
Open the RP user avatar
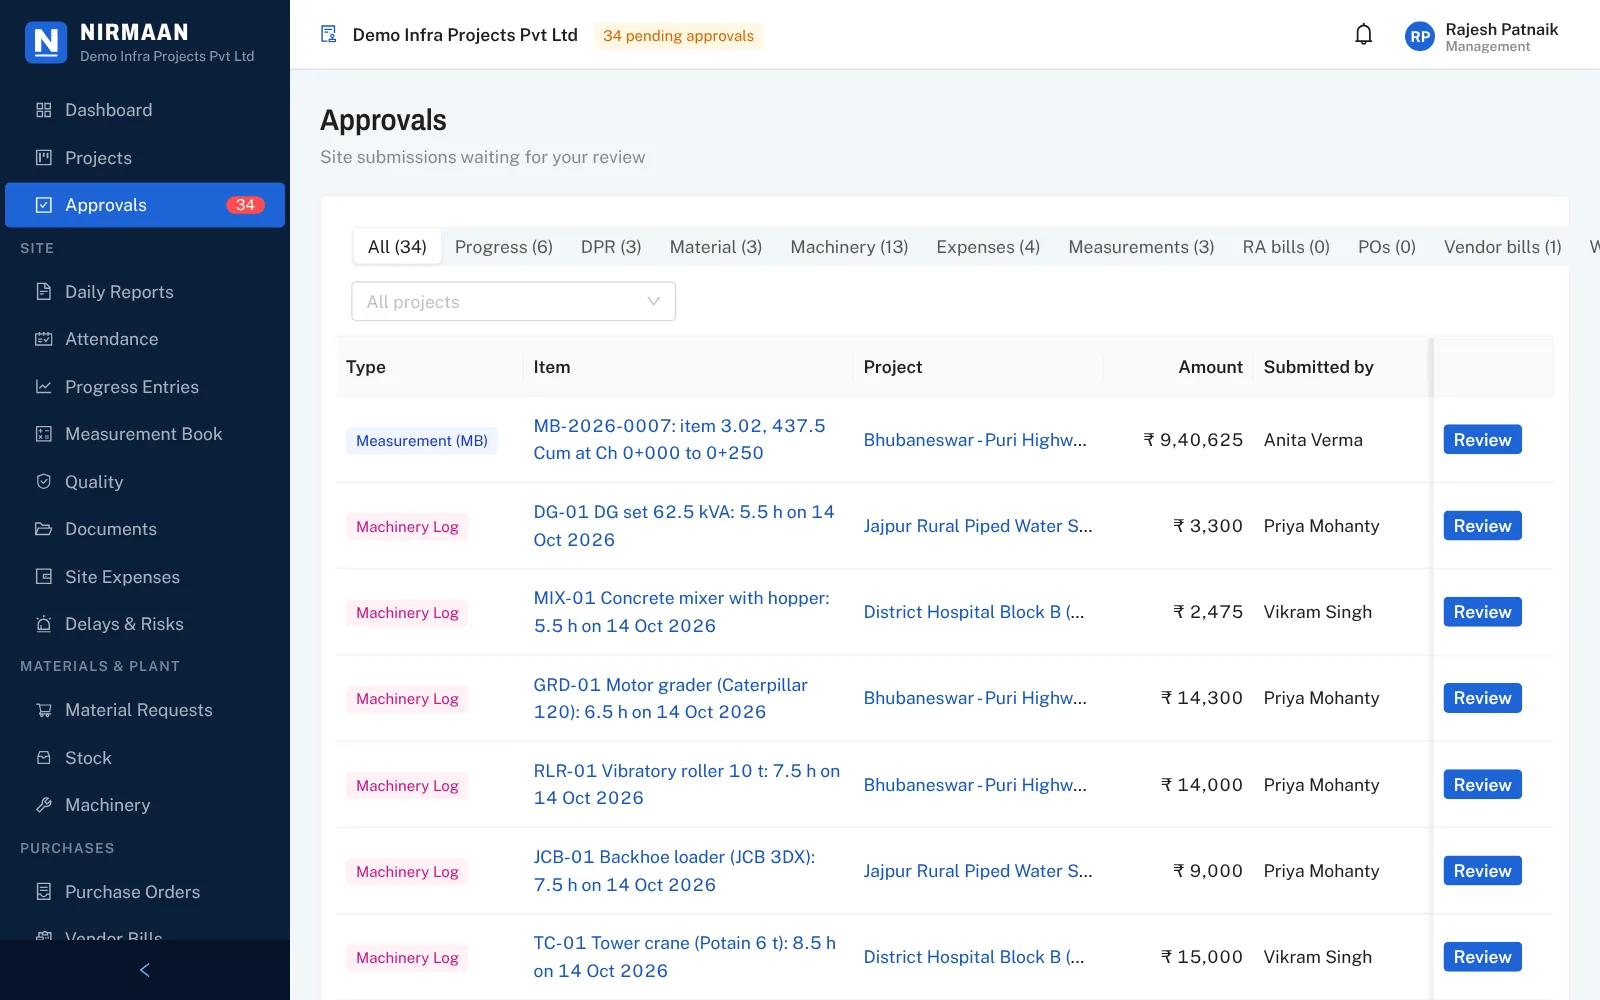1420,37
